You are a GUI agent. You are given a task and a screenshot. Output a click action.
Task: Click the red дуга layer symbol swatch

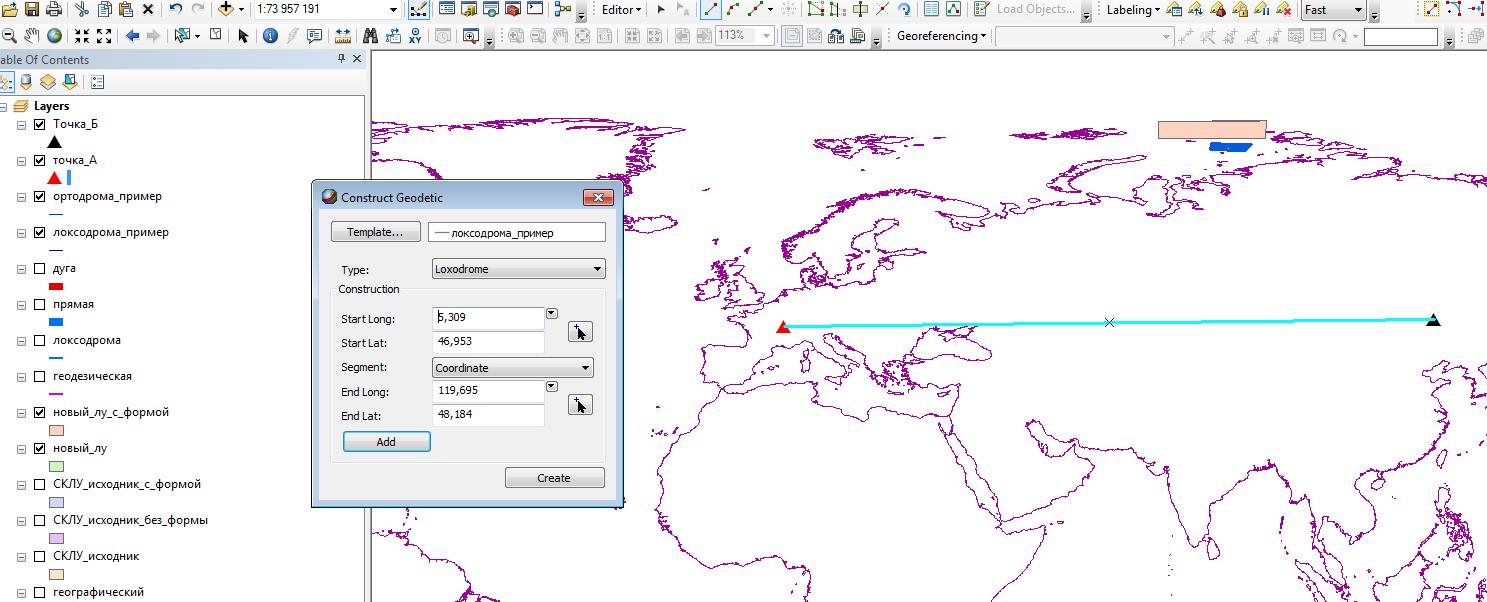(x=56, y=287)
